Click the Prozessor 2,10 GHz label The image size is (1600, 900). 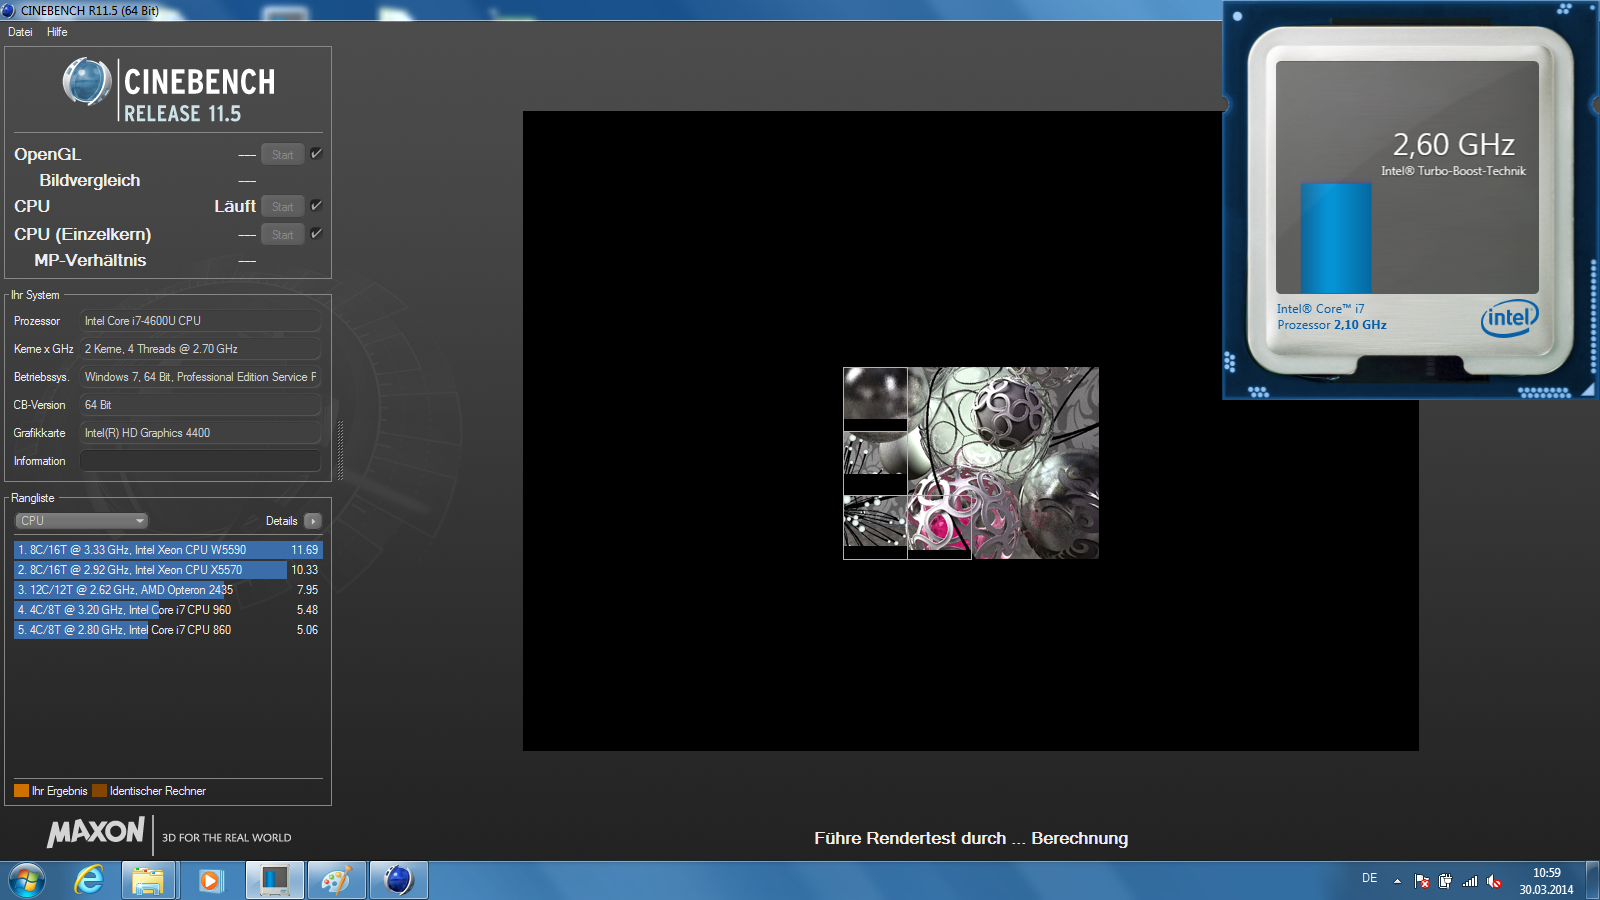(x=1332, y=325)
